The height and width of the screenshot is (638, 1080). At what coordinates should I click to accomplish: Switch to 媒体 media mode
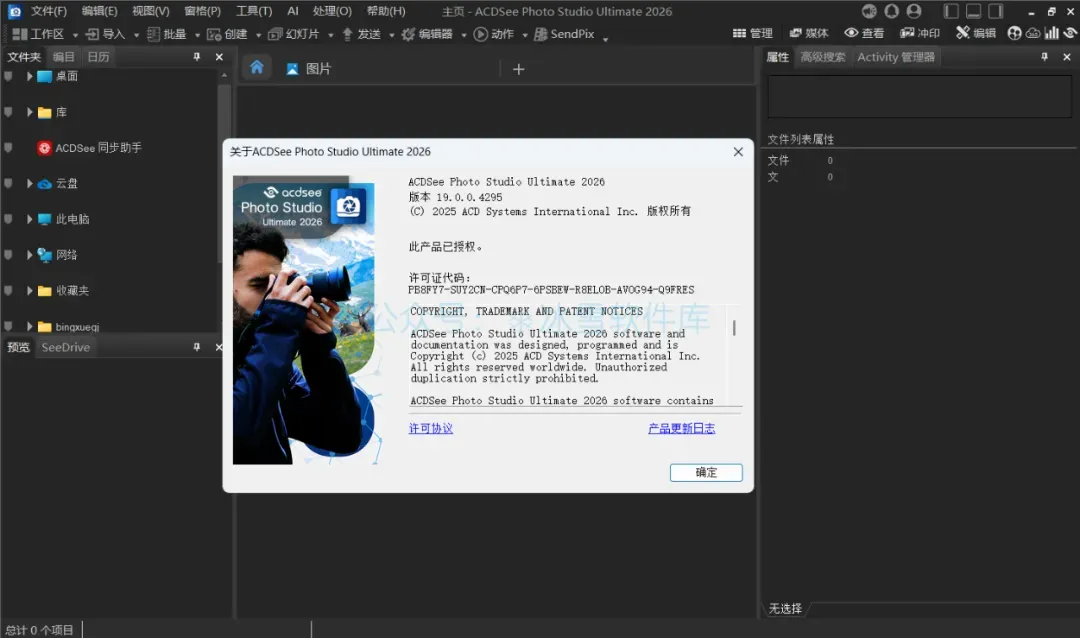[x=809, y=33]
